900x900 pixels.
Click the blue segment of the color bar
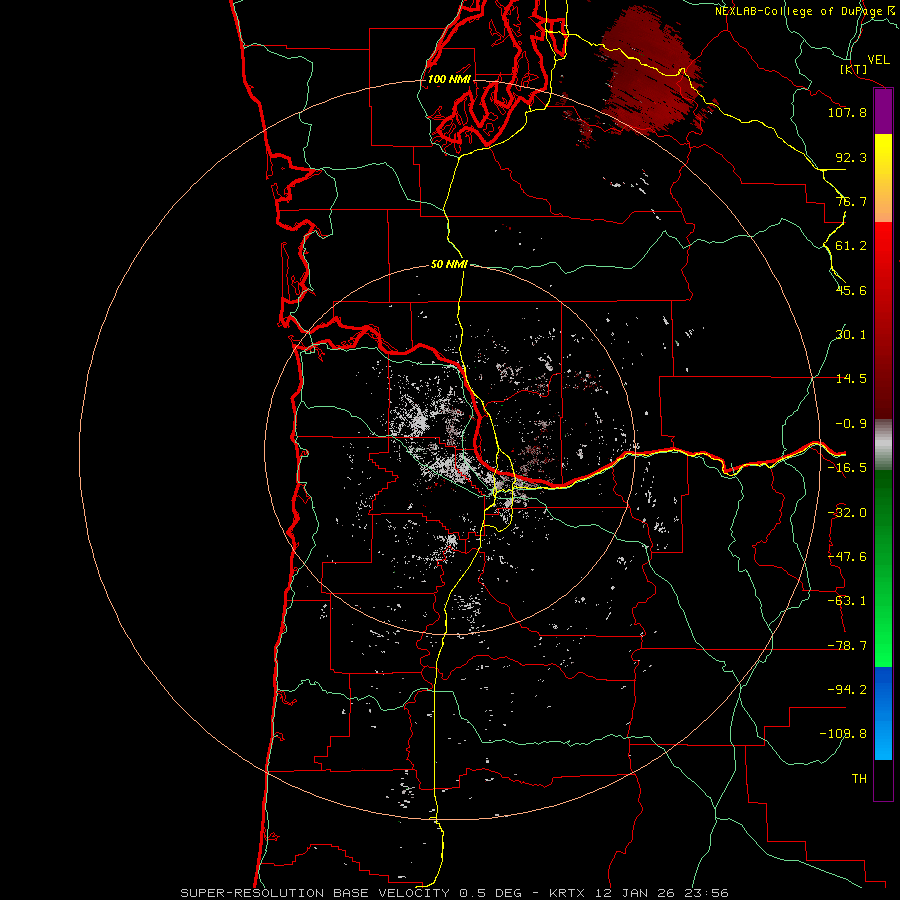883,713
